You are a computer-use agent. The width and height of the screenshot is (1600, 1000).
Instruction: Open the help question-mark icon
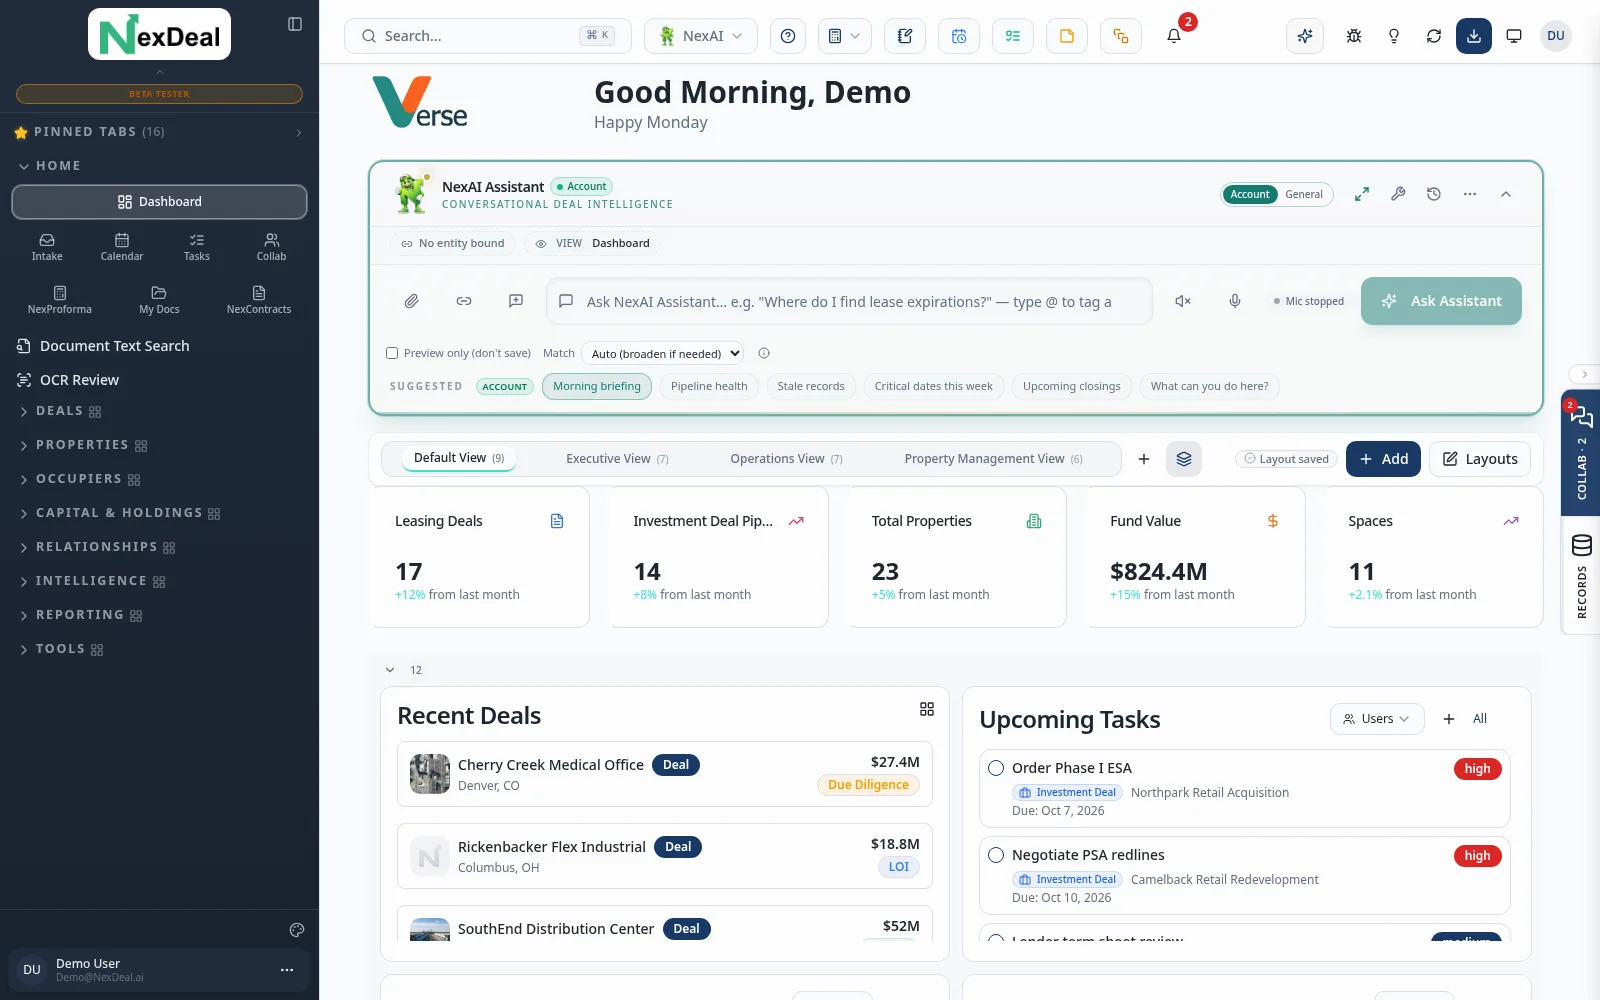788,36
